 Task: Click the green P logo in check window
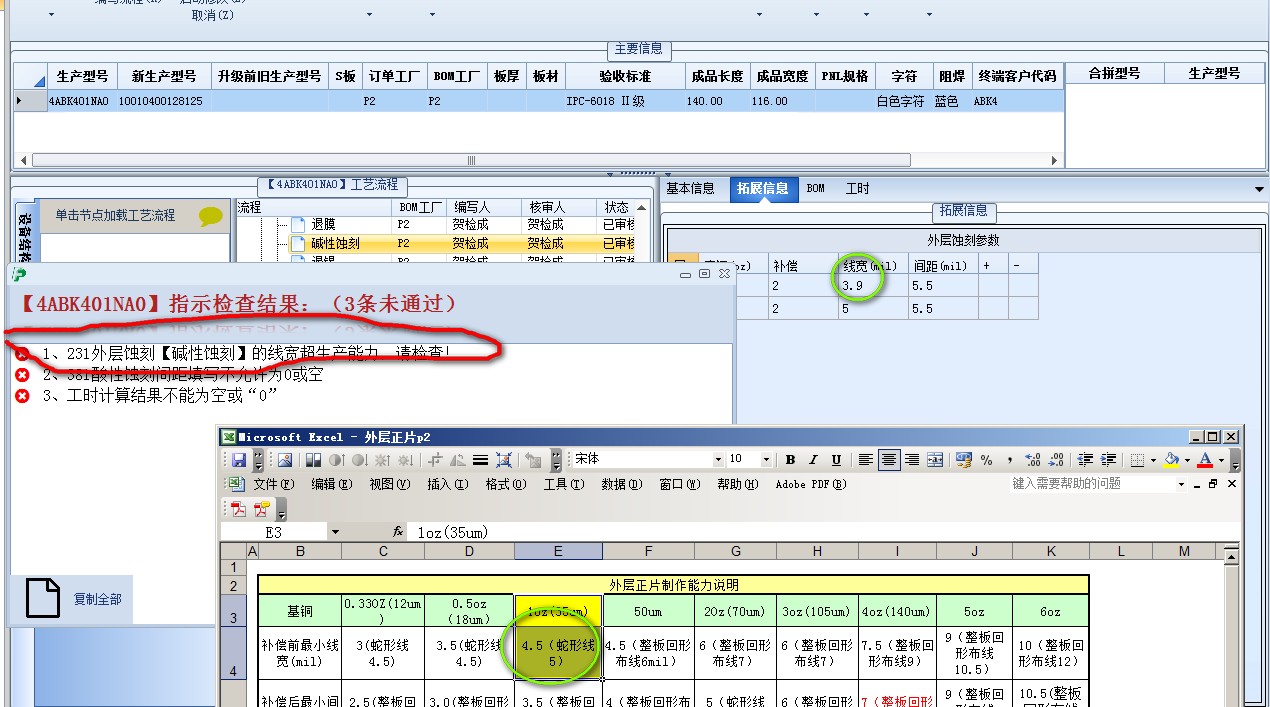(20, 274)
